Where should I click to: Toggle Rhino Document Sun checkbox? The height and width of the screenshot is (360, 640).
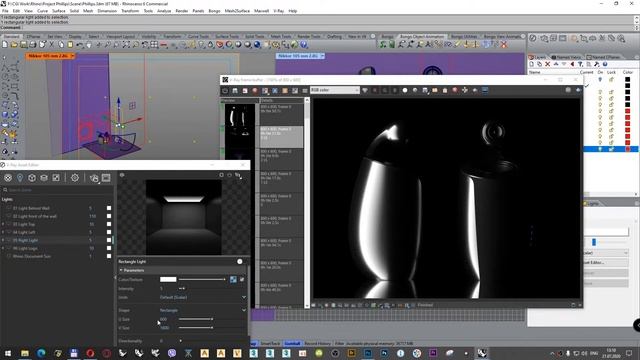click(x=109, y=256)
